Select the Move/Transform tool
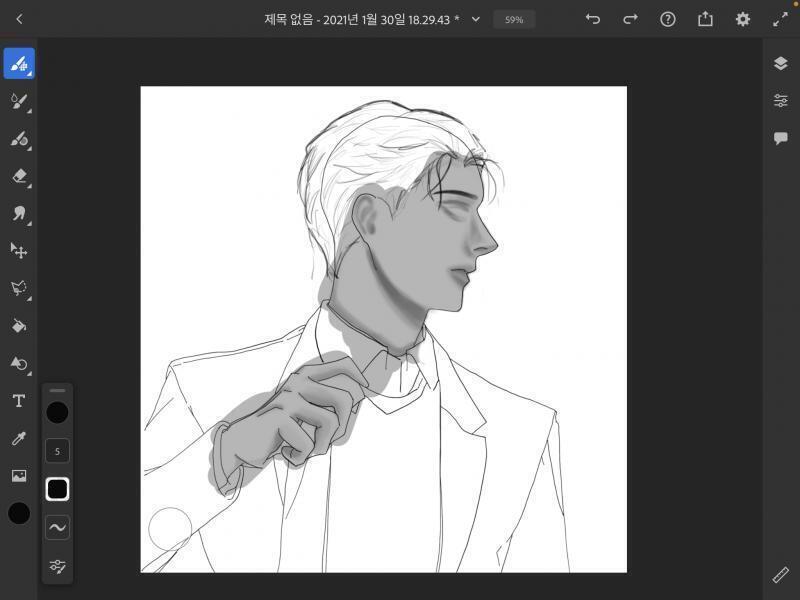 point(19,251)
